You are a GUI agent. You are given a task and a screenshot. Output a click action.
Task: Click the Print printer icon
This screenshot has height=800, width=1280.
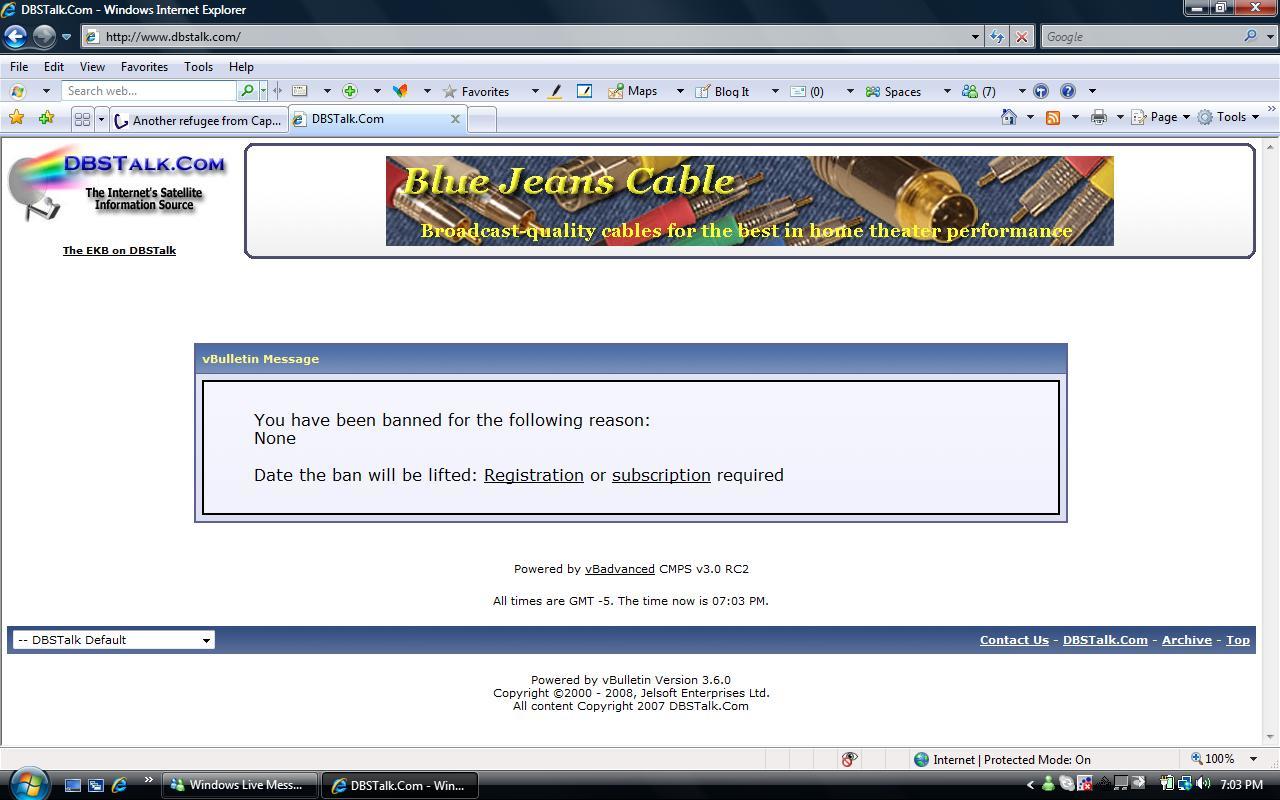pyautogui.click(x=1099, y=117)
